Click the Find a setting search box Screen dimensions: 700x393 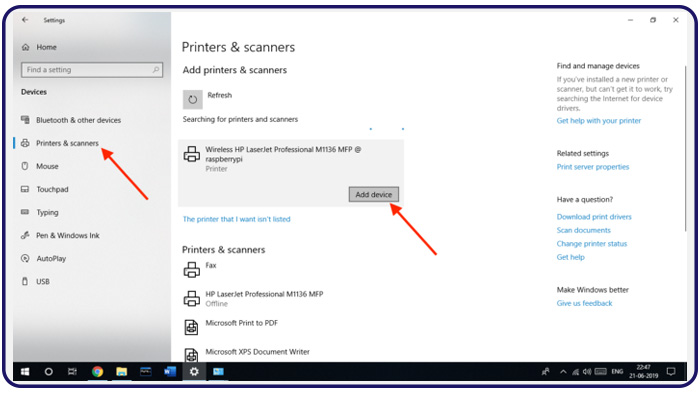pyautogui.click(x=92, y=70)
